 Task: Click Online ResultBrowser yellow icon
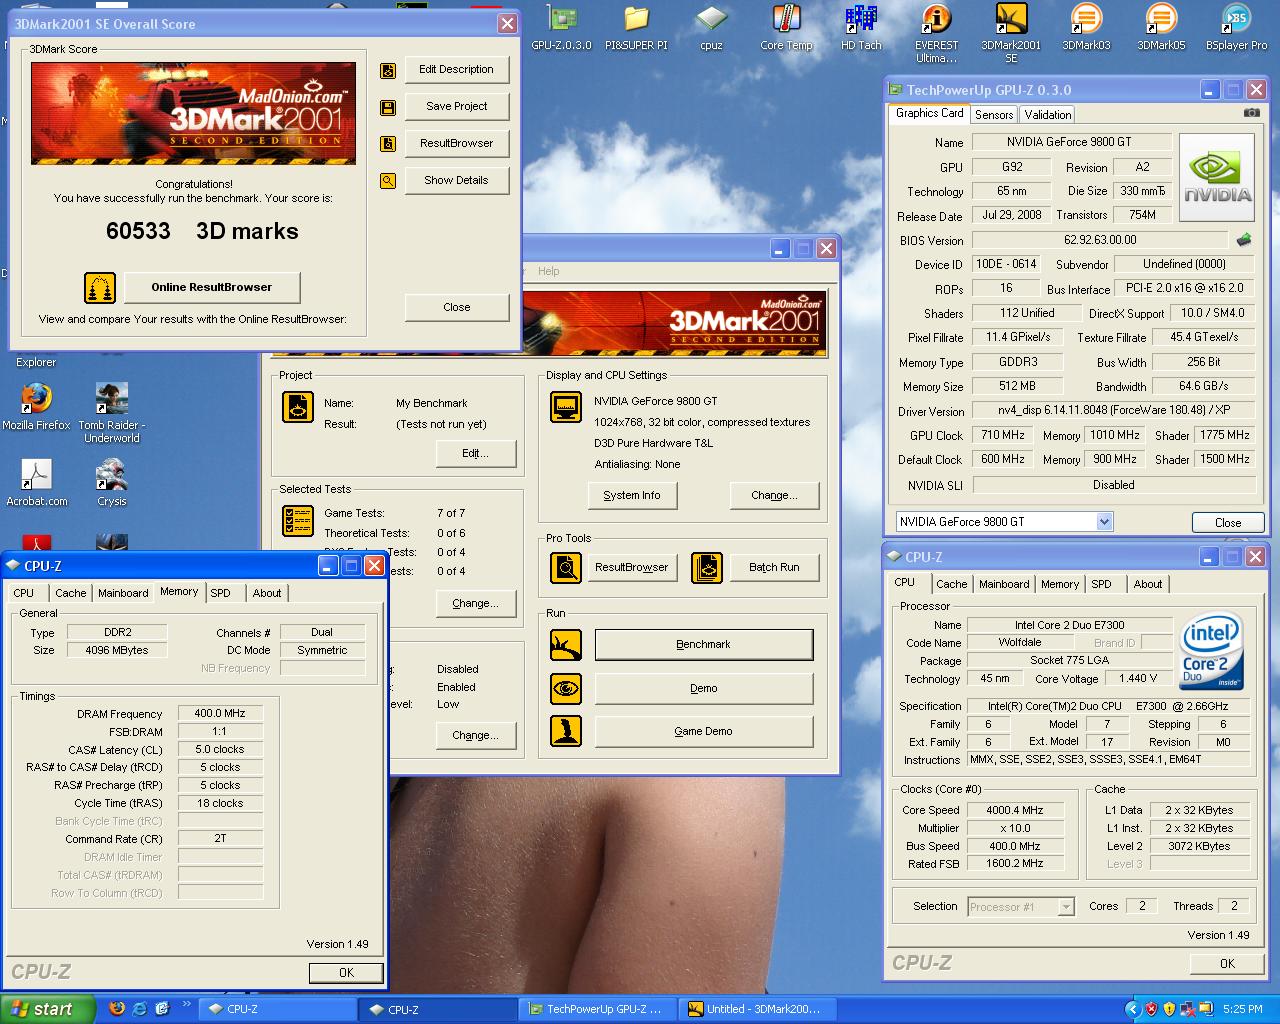[x=100, y=288]
